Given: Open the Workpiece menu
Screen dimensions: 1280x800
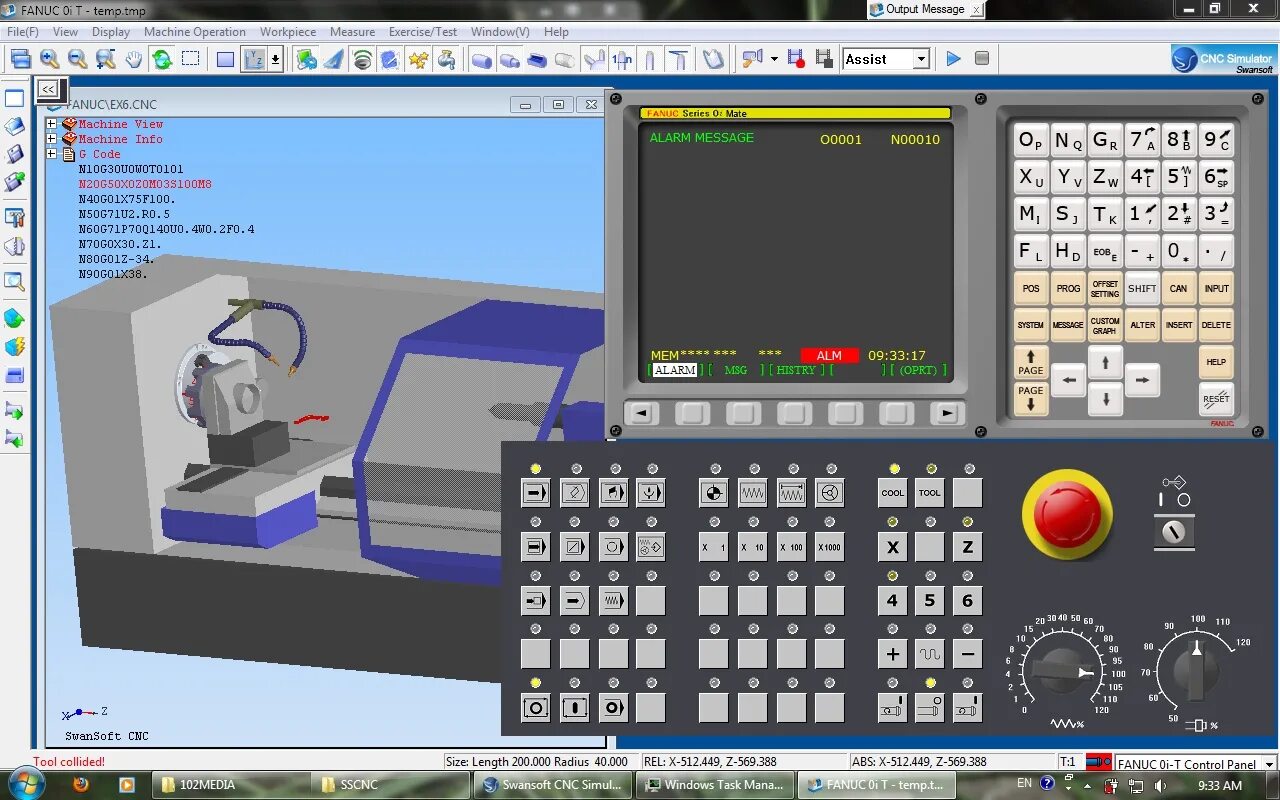Looking at the screenshot, I should coord(288,32).
